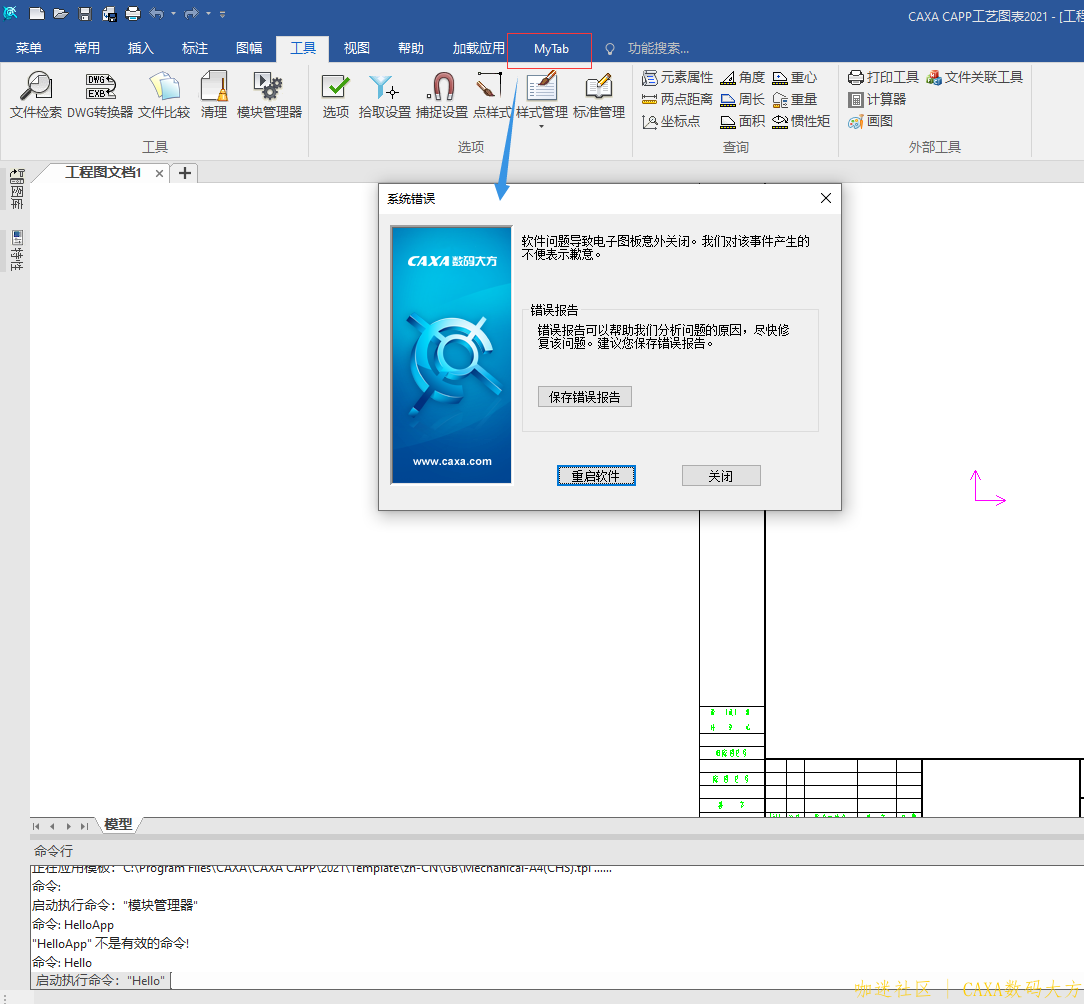This screenshot has width=1084, height=1004.
Task: Query 惯性矩 moment of inertia
Action: pos(801,122)
